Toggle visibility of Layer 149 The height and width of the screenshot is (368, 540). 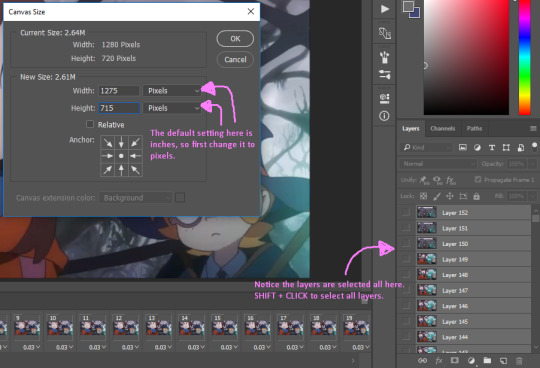pos(406,259)
